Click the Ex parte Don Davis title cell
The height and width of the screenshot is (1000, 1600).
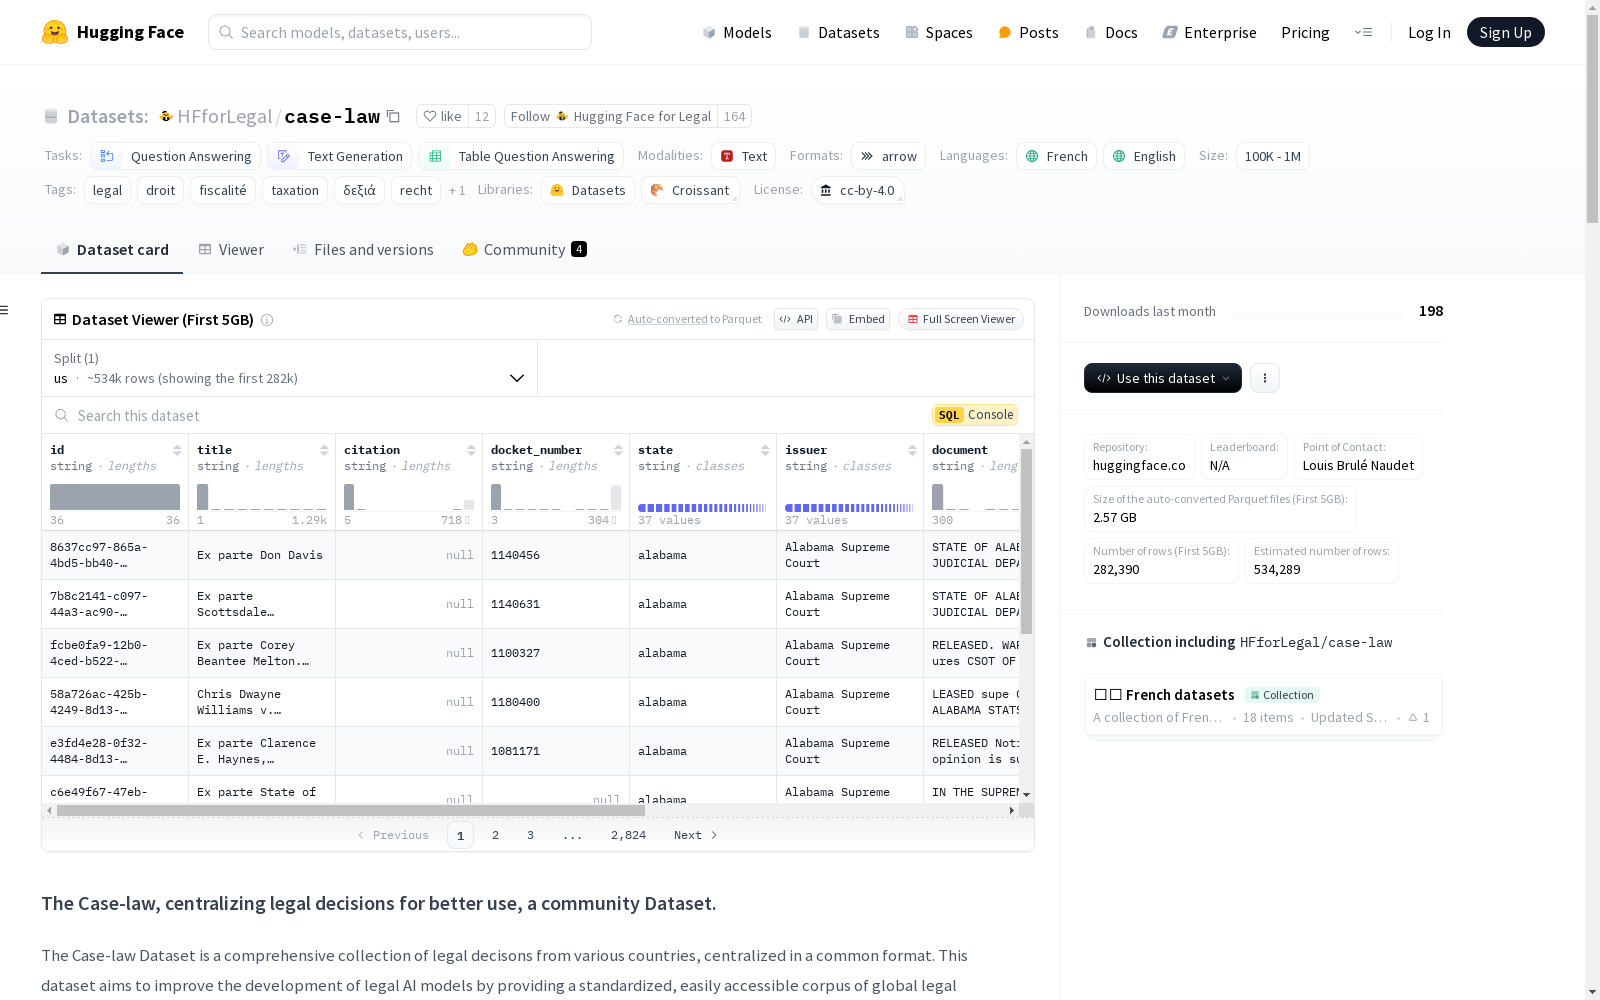pyautogui.click(x=261, y=555)
